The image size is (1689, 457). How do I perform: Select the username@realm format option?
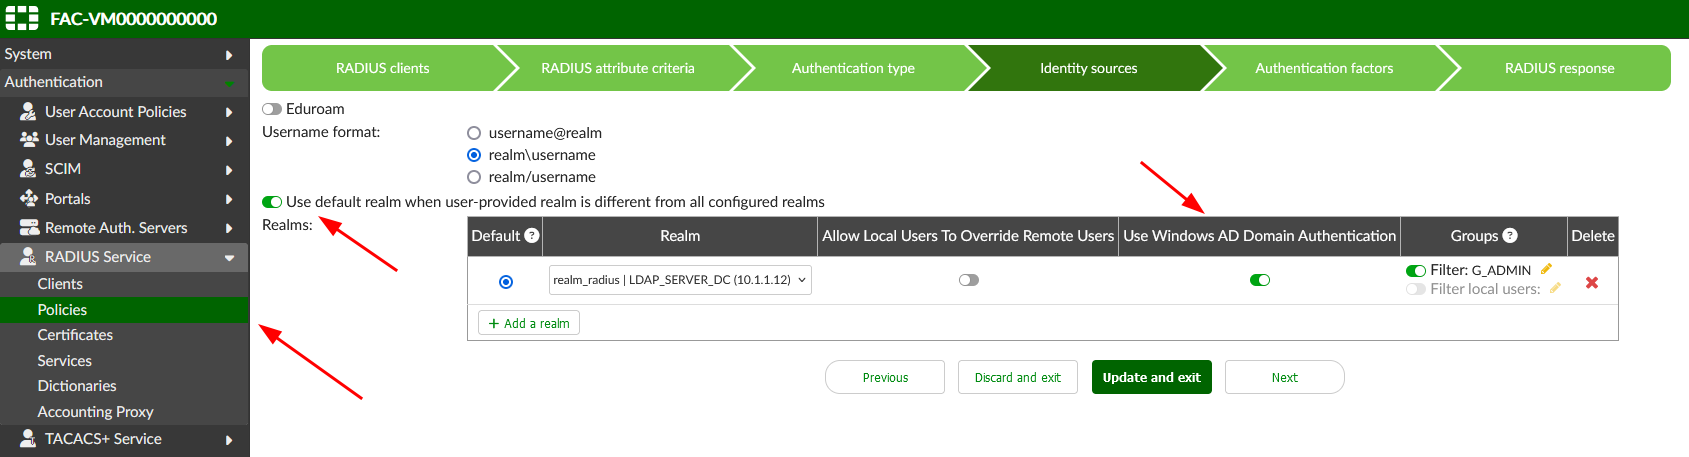coord(474,133)
